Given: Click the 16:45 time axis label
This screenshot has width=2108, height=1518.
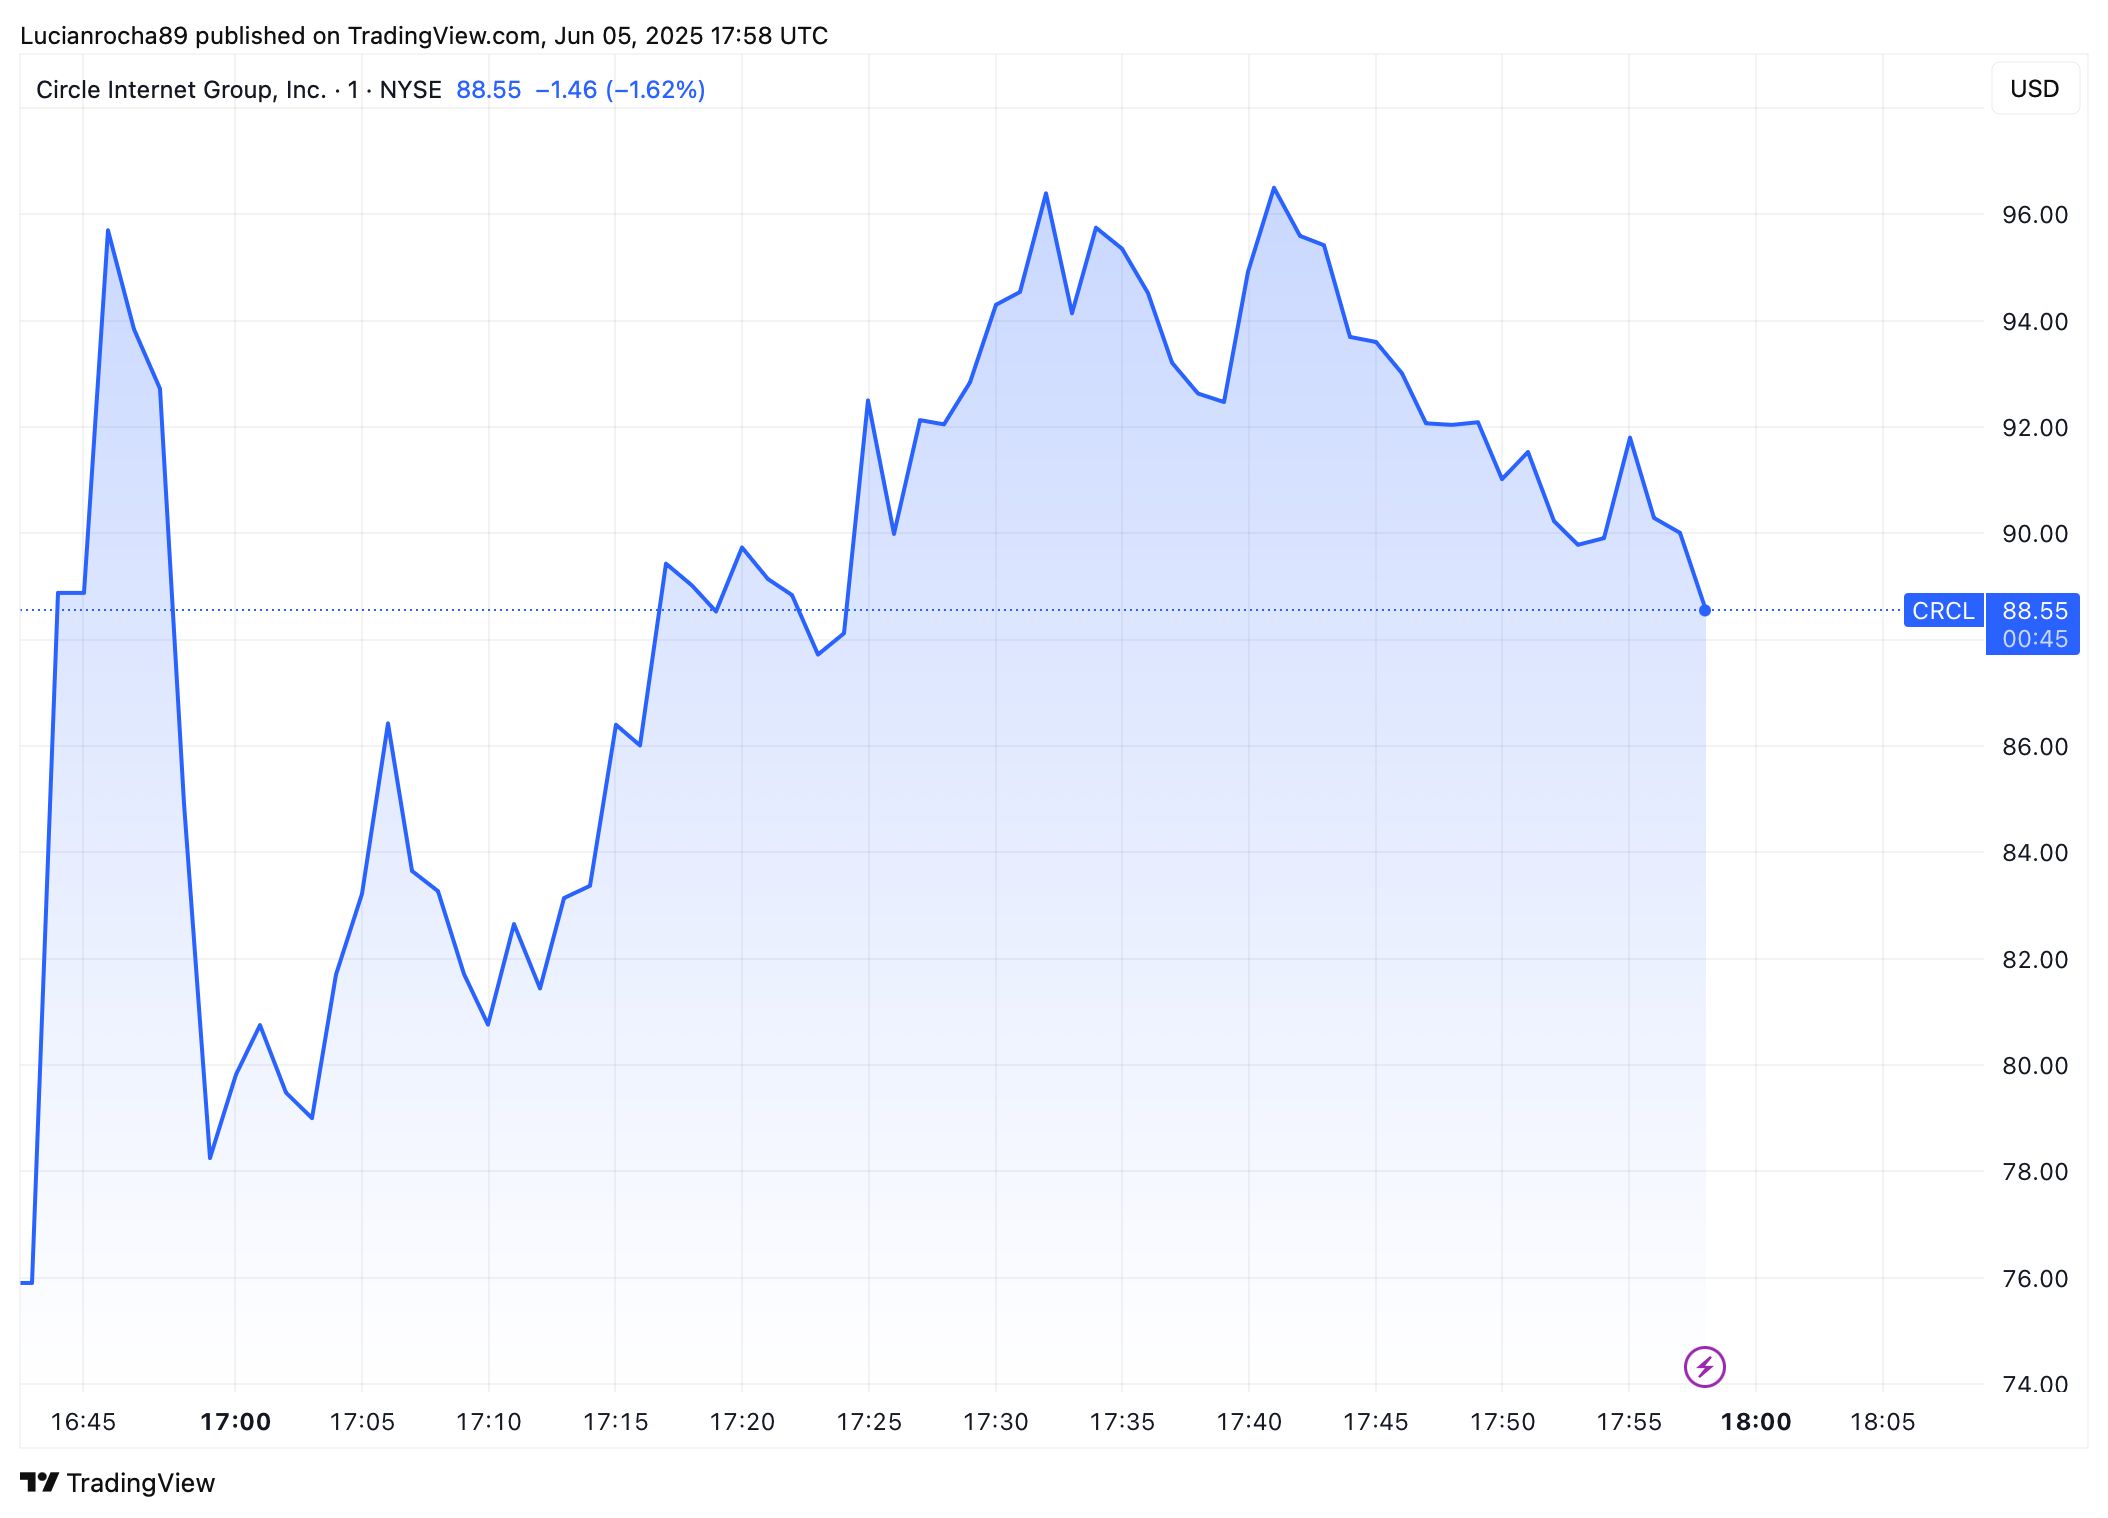Looking at the screenshot, I should point(83,1421).
